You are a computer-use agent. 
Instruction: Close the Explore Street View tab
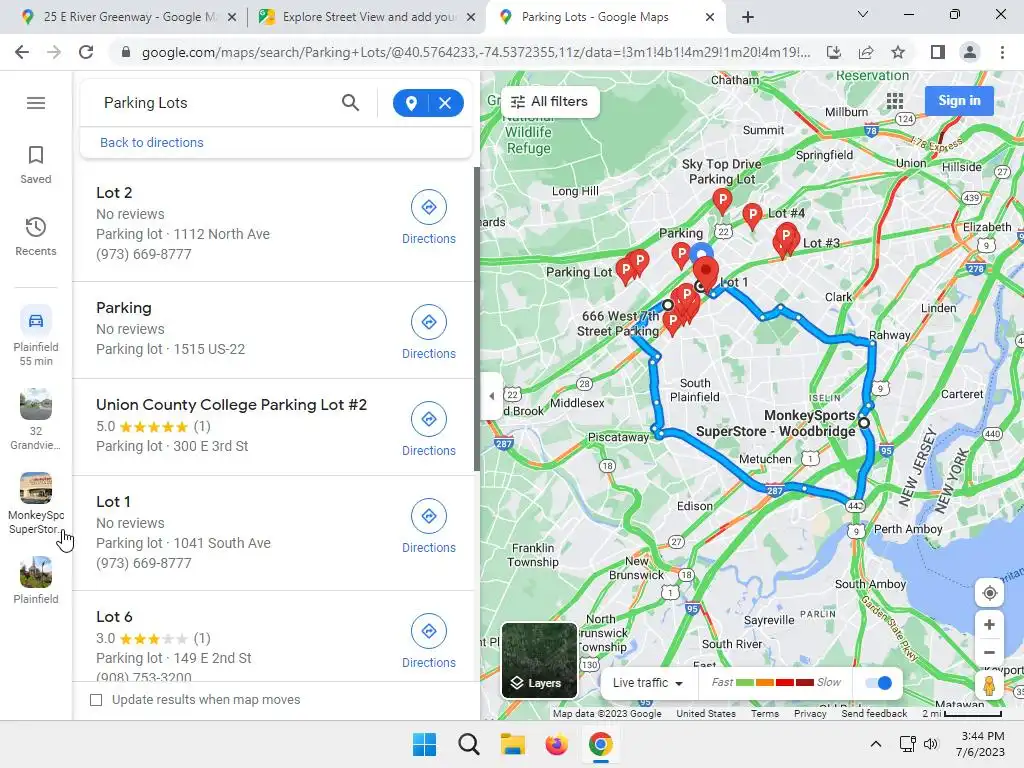pos(471,18)
